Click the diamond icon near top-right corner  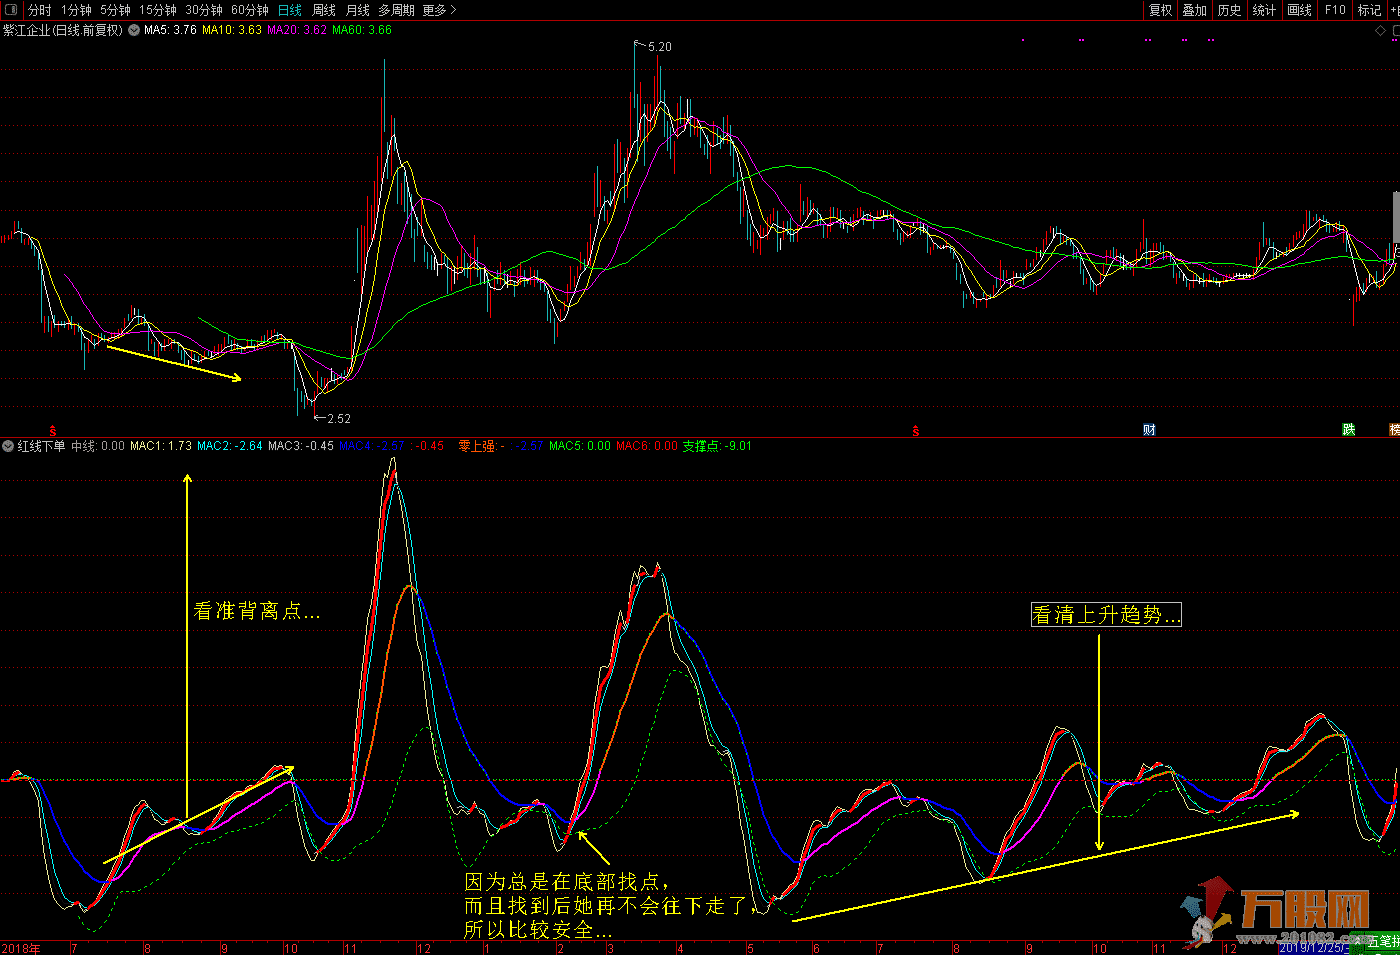(x=1381, y=30)
